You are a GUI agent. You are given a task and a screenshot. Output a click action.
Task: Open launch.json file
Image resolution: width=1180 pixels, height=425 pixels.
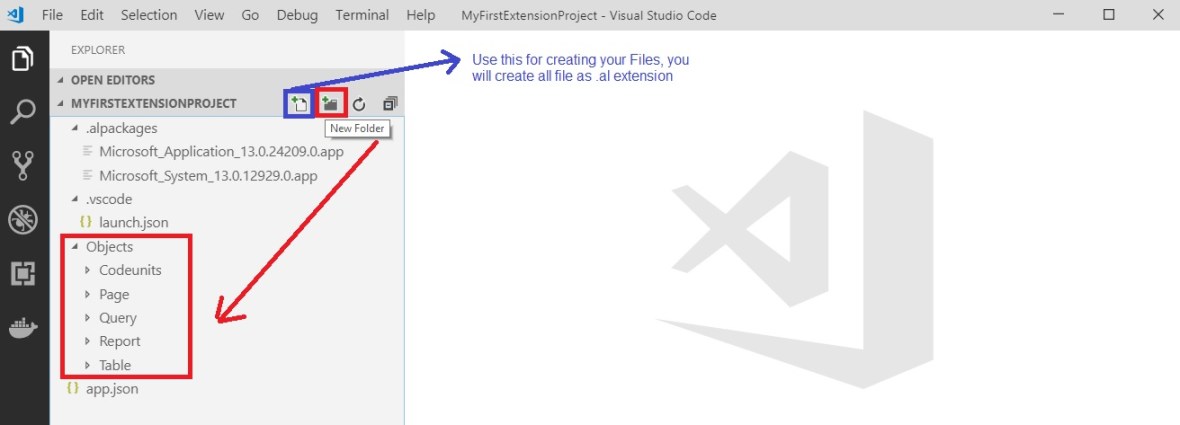(126, 223)
